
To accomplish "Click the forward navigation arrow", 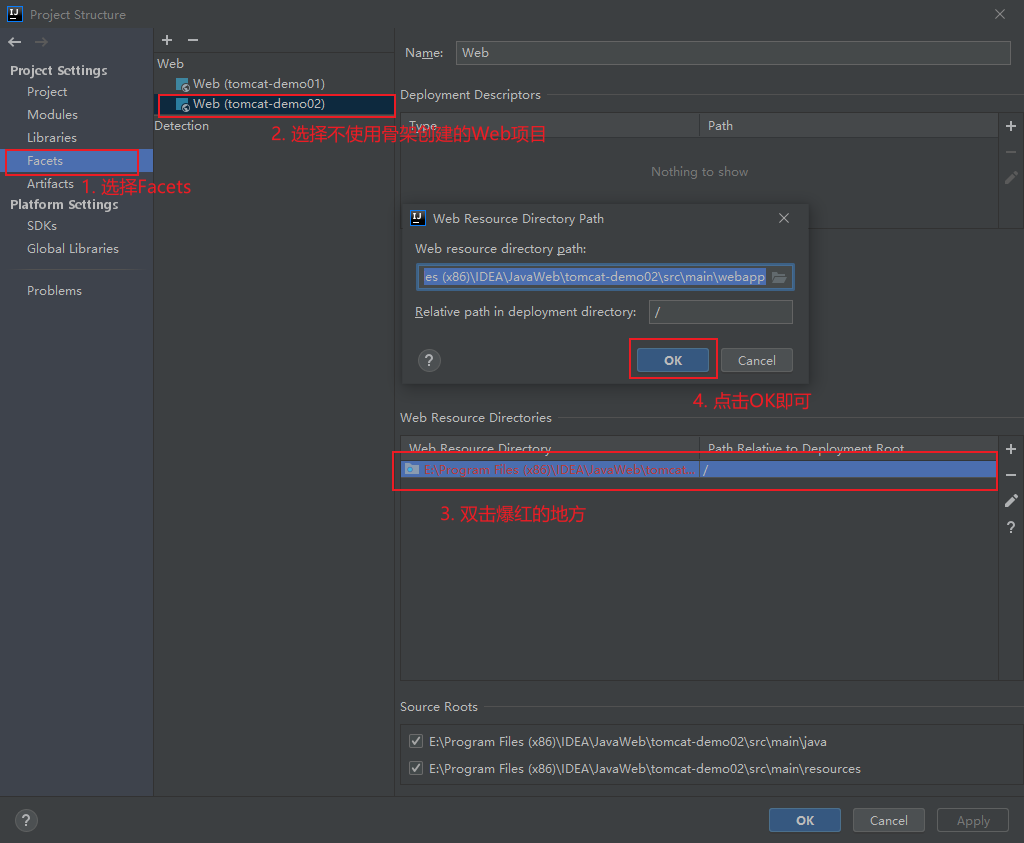I will coord(41,42).
